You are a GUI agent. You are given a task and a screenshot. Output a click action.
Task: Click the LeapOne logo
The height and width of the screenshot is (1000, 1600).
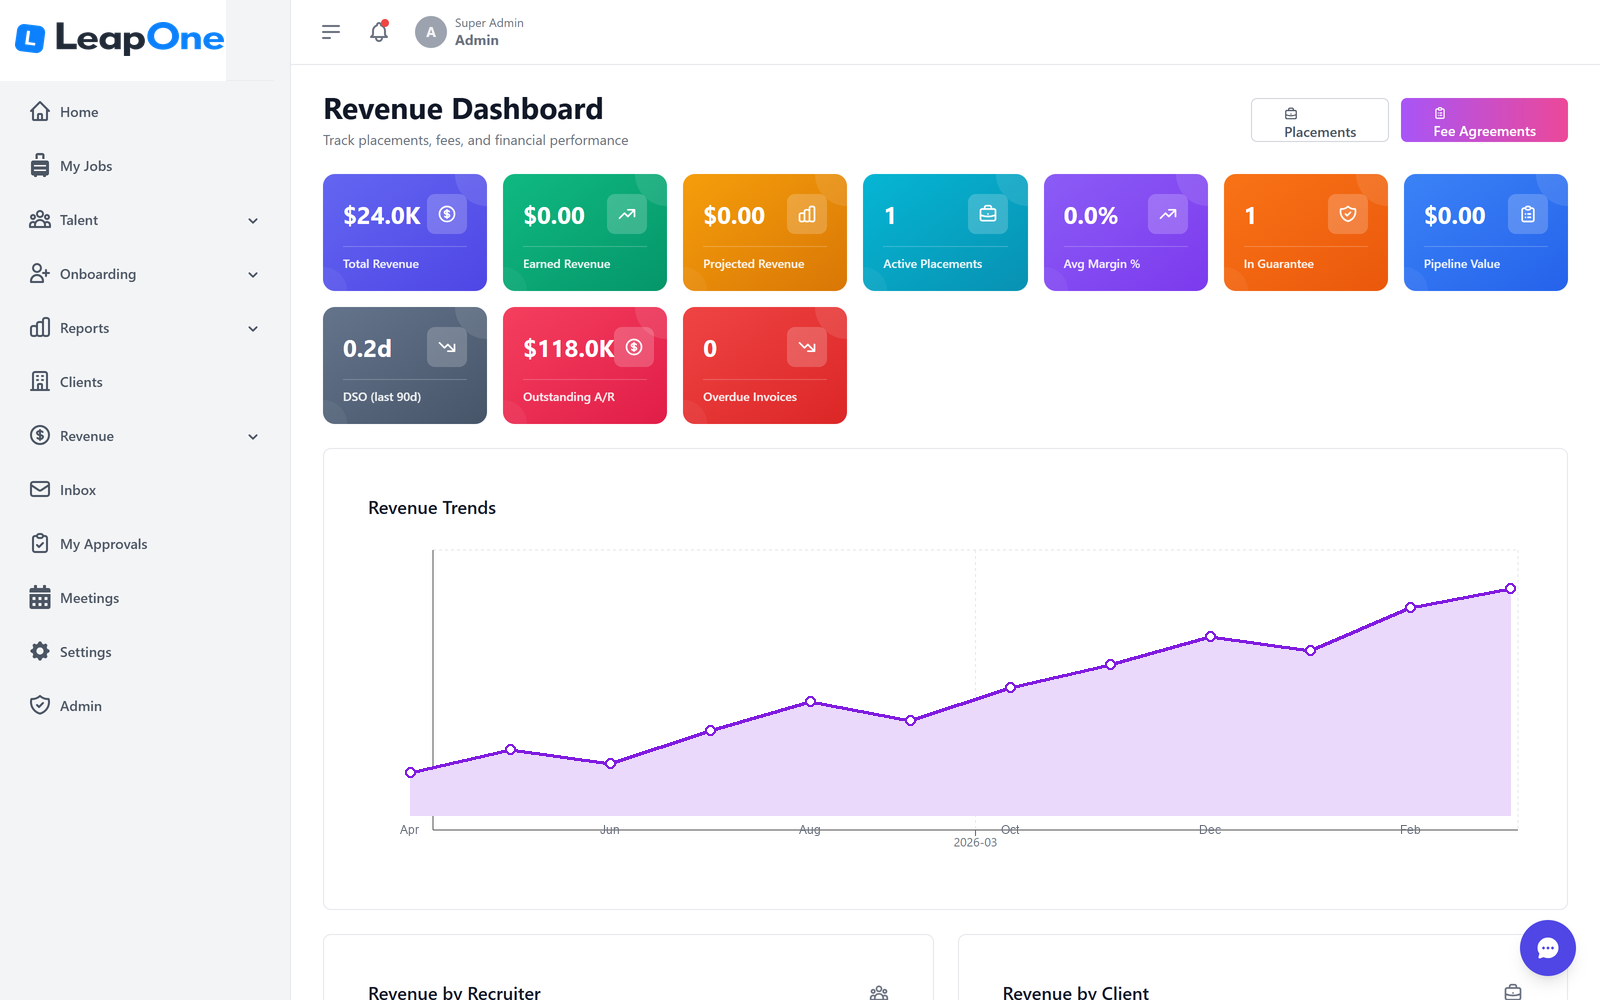tap(119, 38)
